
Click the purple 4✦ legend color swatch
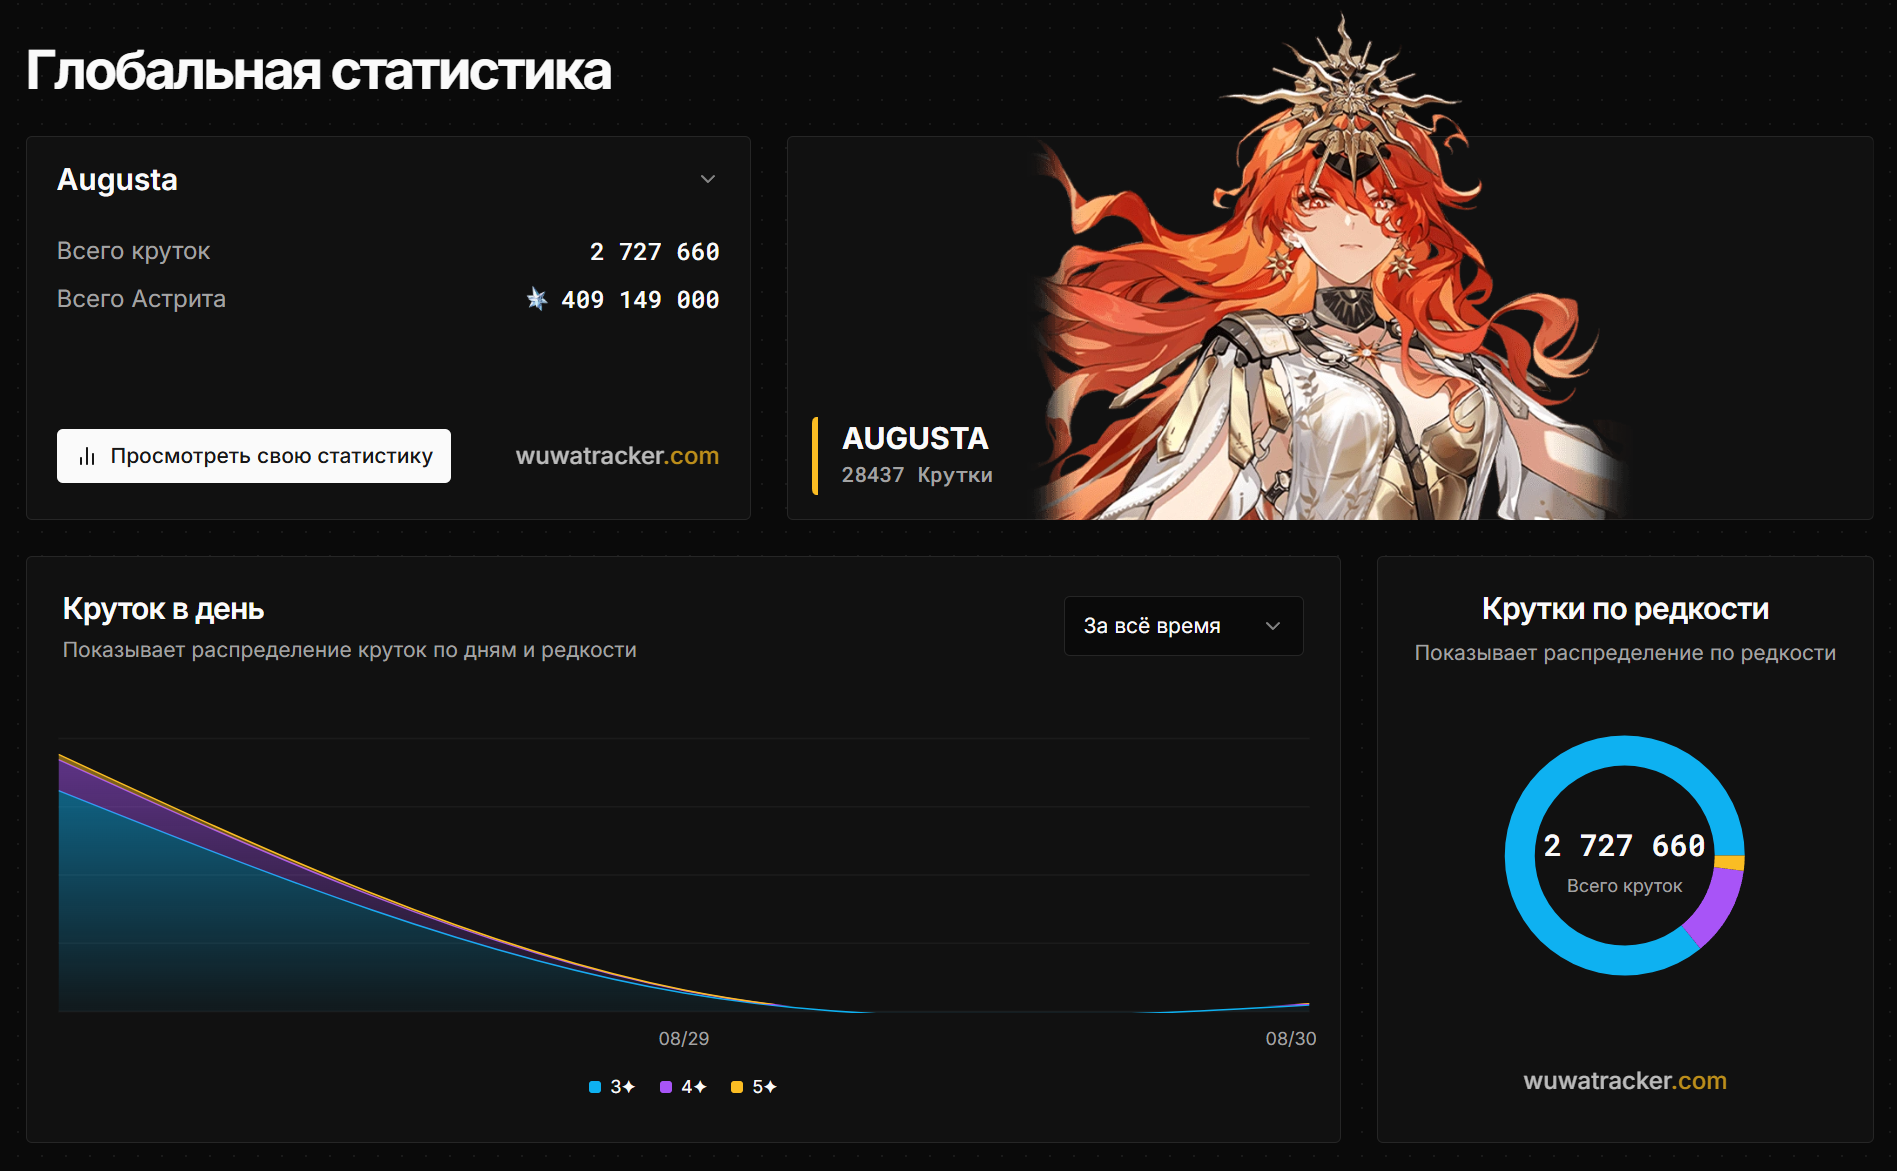point(666,1087)
